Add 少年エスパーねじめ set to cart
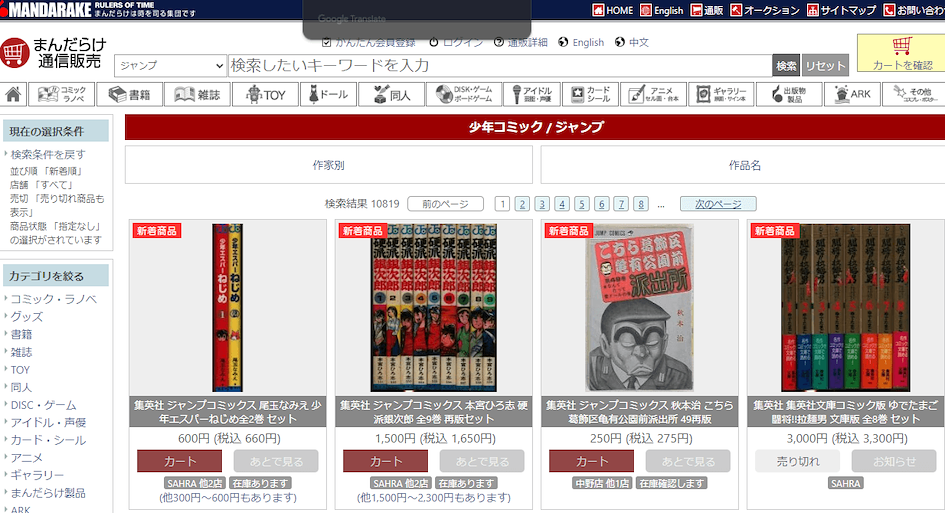 (x=180, y=461)
